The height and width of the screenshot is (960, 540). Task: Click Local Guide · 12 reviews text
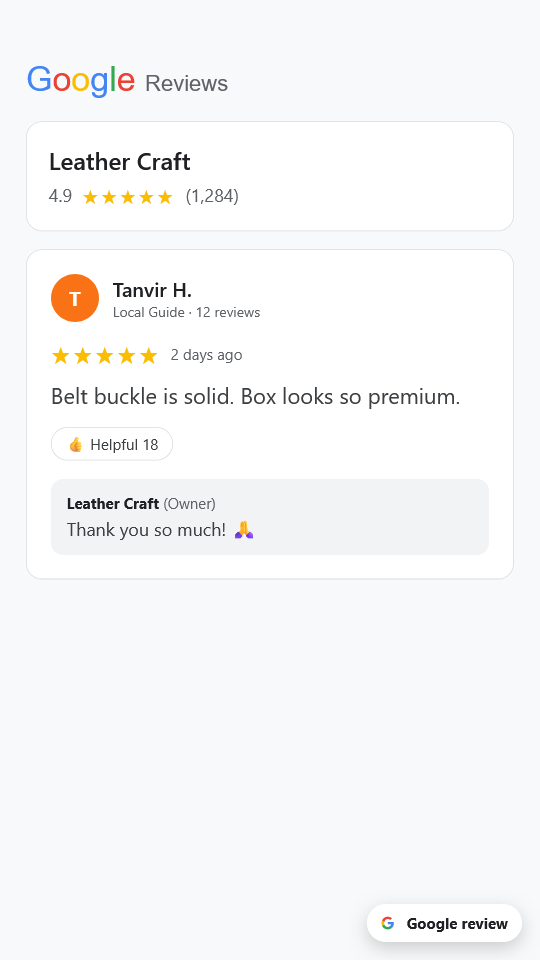point(187,312)
